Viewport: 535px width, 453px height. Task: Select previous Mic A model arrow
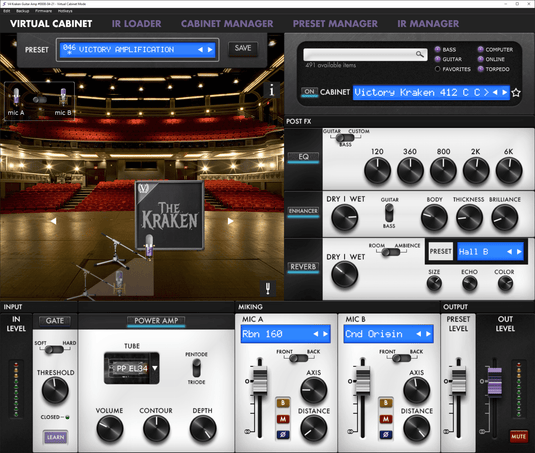316,334
